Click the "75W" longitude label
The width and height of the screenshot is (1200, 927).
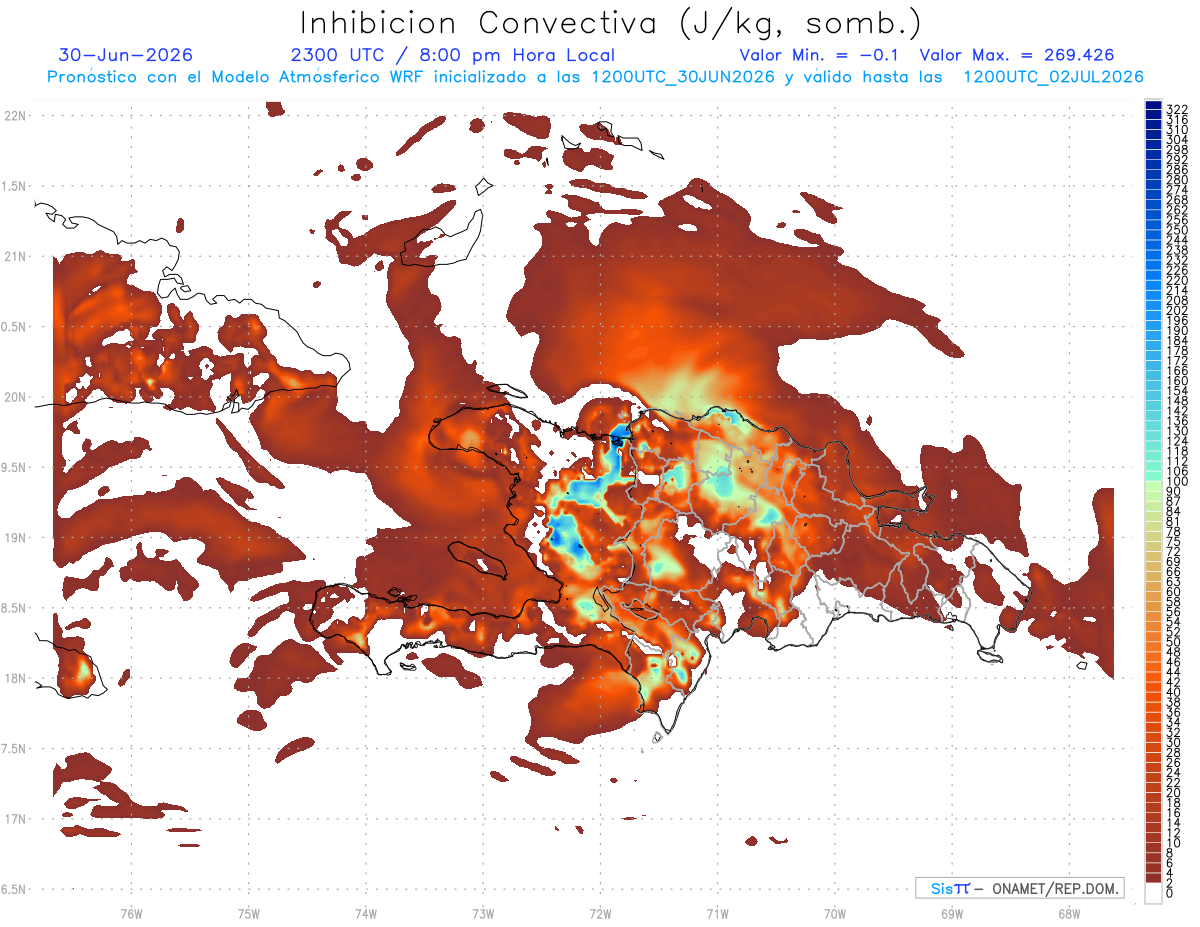[249, 913]
